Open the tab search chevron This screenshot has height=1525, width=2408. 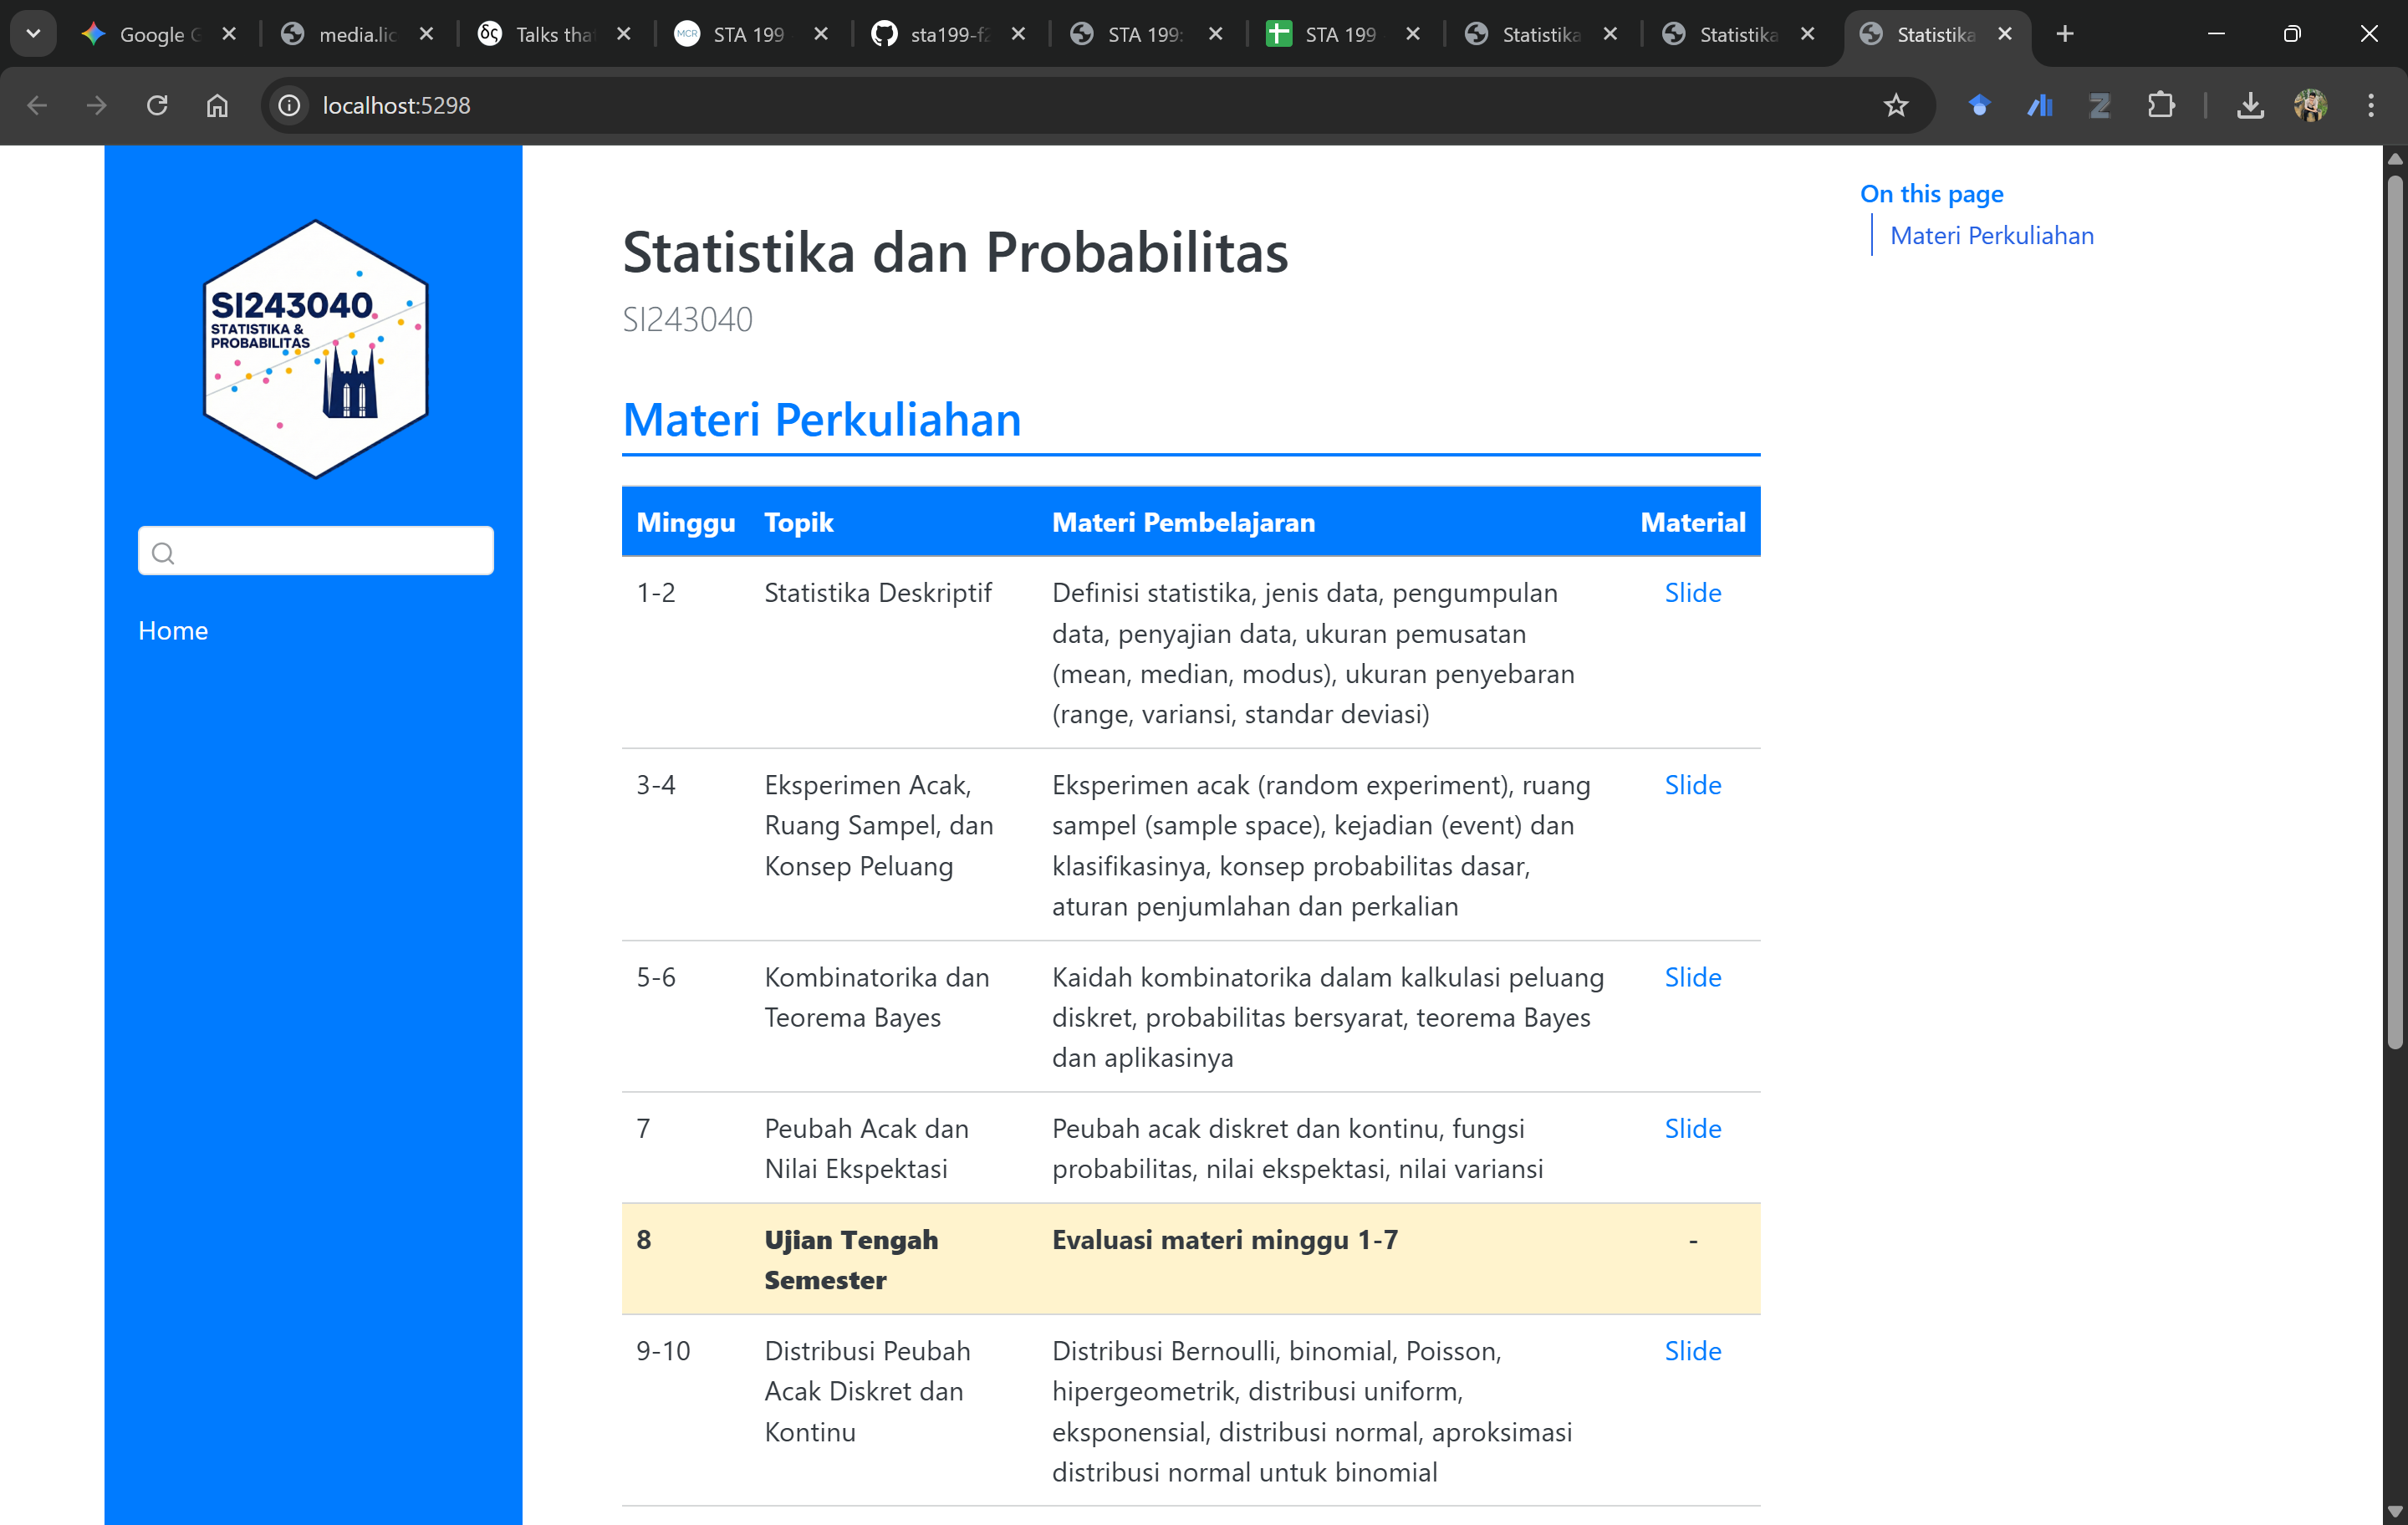point(33,33)
